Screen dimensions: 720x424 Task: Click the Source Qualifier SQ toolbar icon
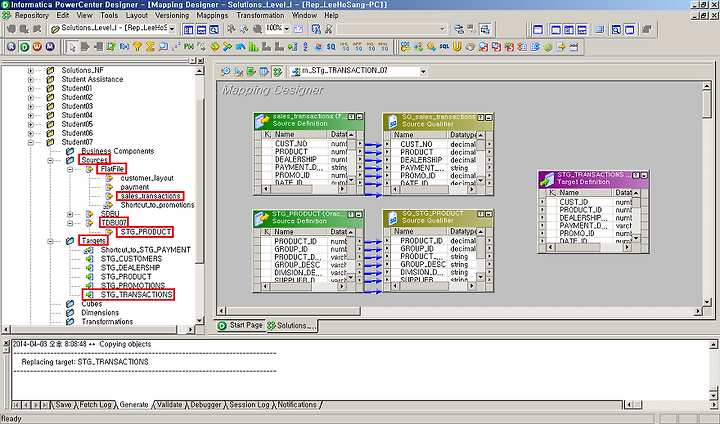(x=331, y=46)
